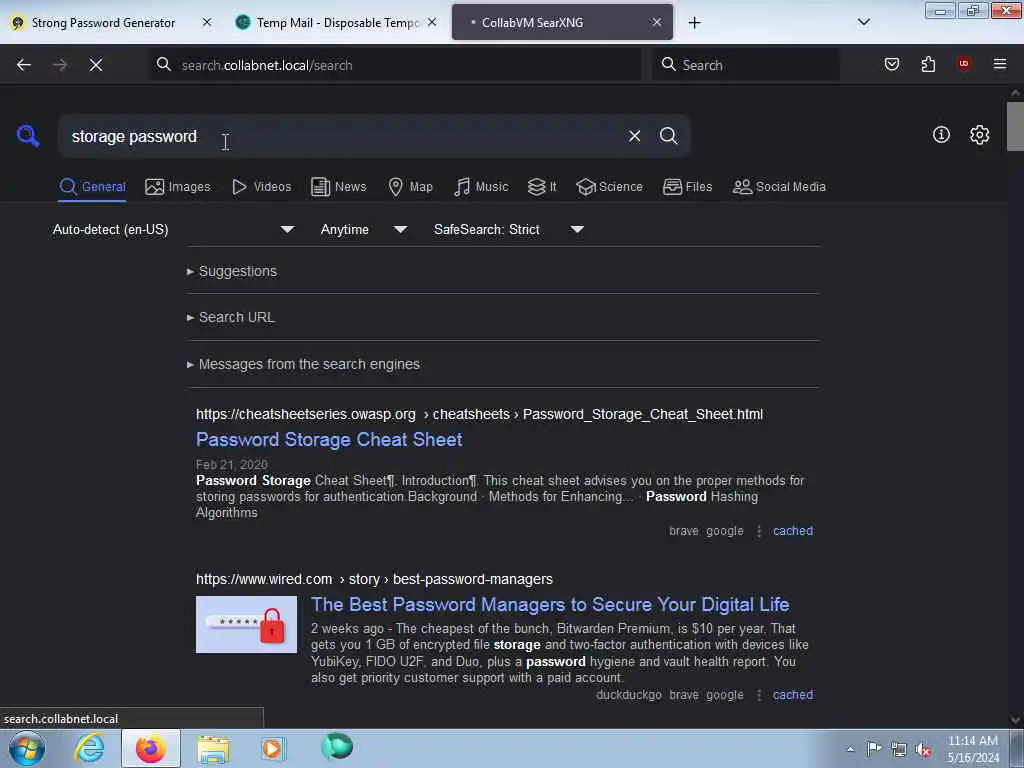Switch to Videos search category
Image resolution: width=1024 pixels, height=768 pixels.
[x=261, y=187]
